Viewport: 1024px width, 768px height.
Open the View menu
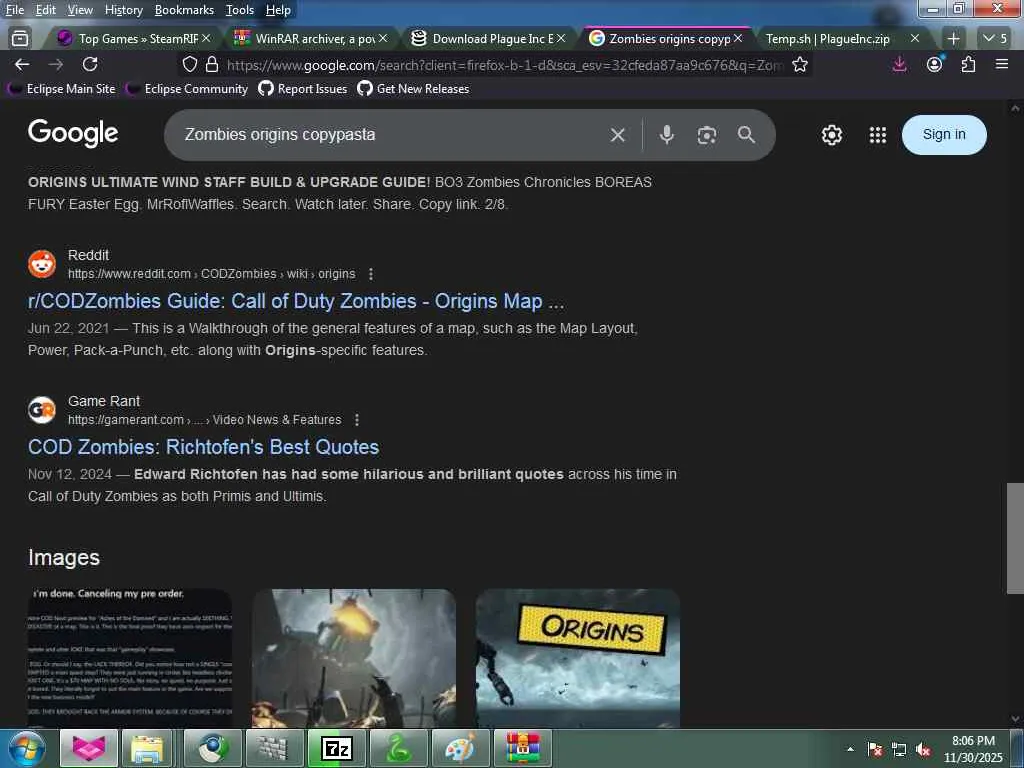click(80, 10)
